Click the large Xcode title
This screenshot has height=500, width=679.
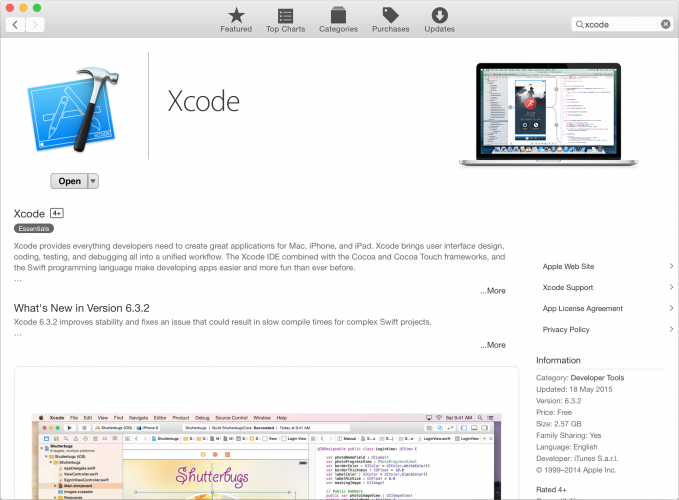pyautogui.click(x=204, y=101)
